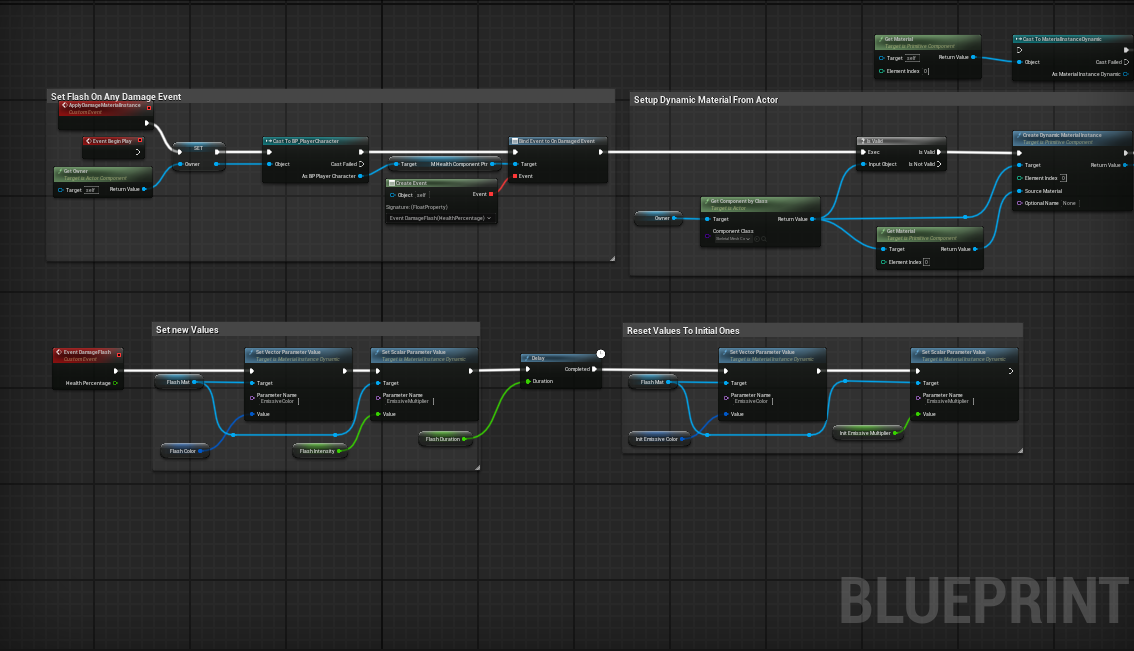Select the Set new Values comment title

click(x=187, y=330)
